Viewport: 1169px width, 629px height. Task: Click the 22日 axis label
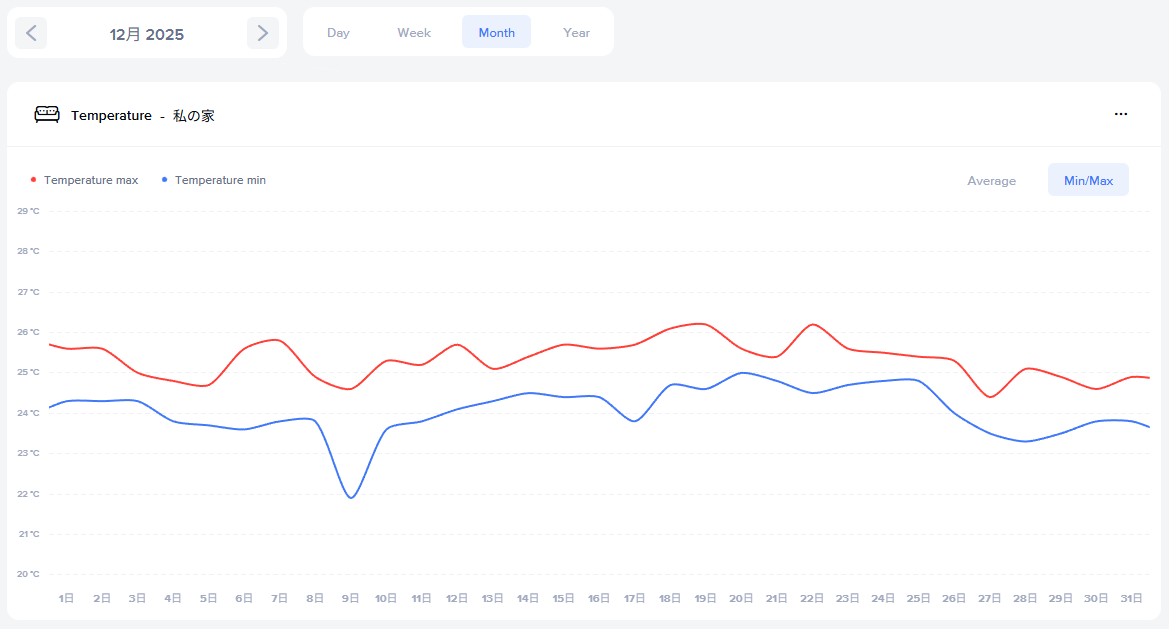812,598
